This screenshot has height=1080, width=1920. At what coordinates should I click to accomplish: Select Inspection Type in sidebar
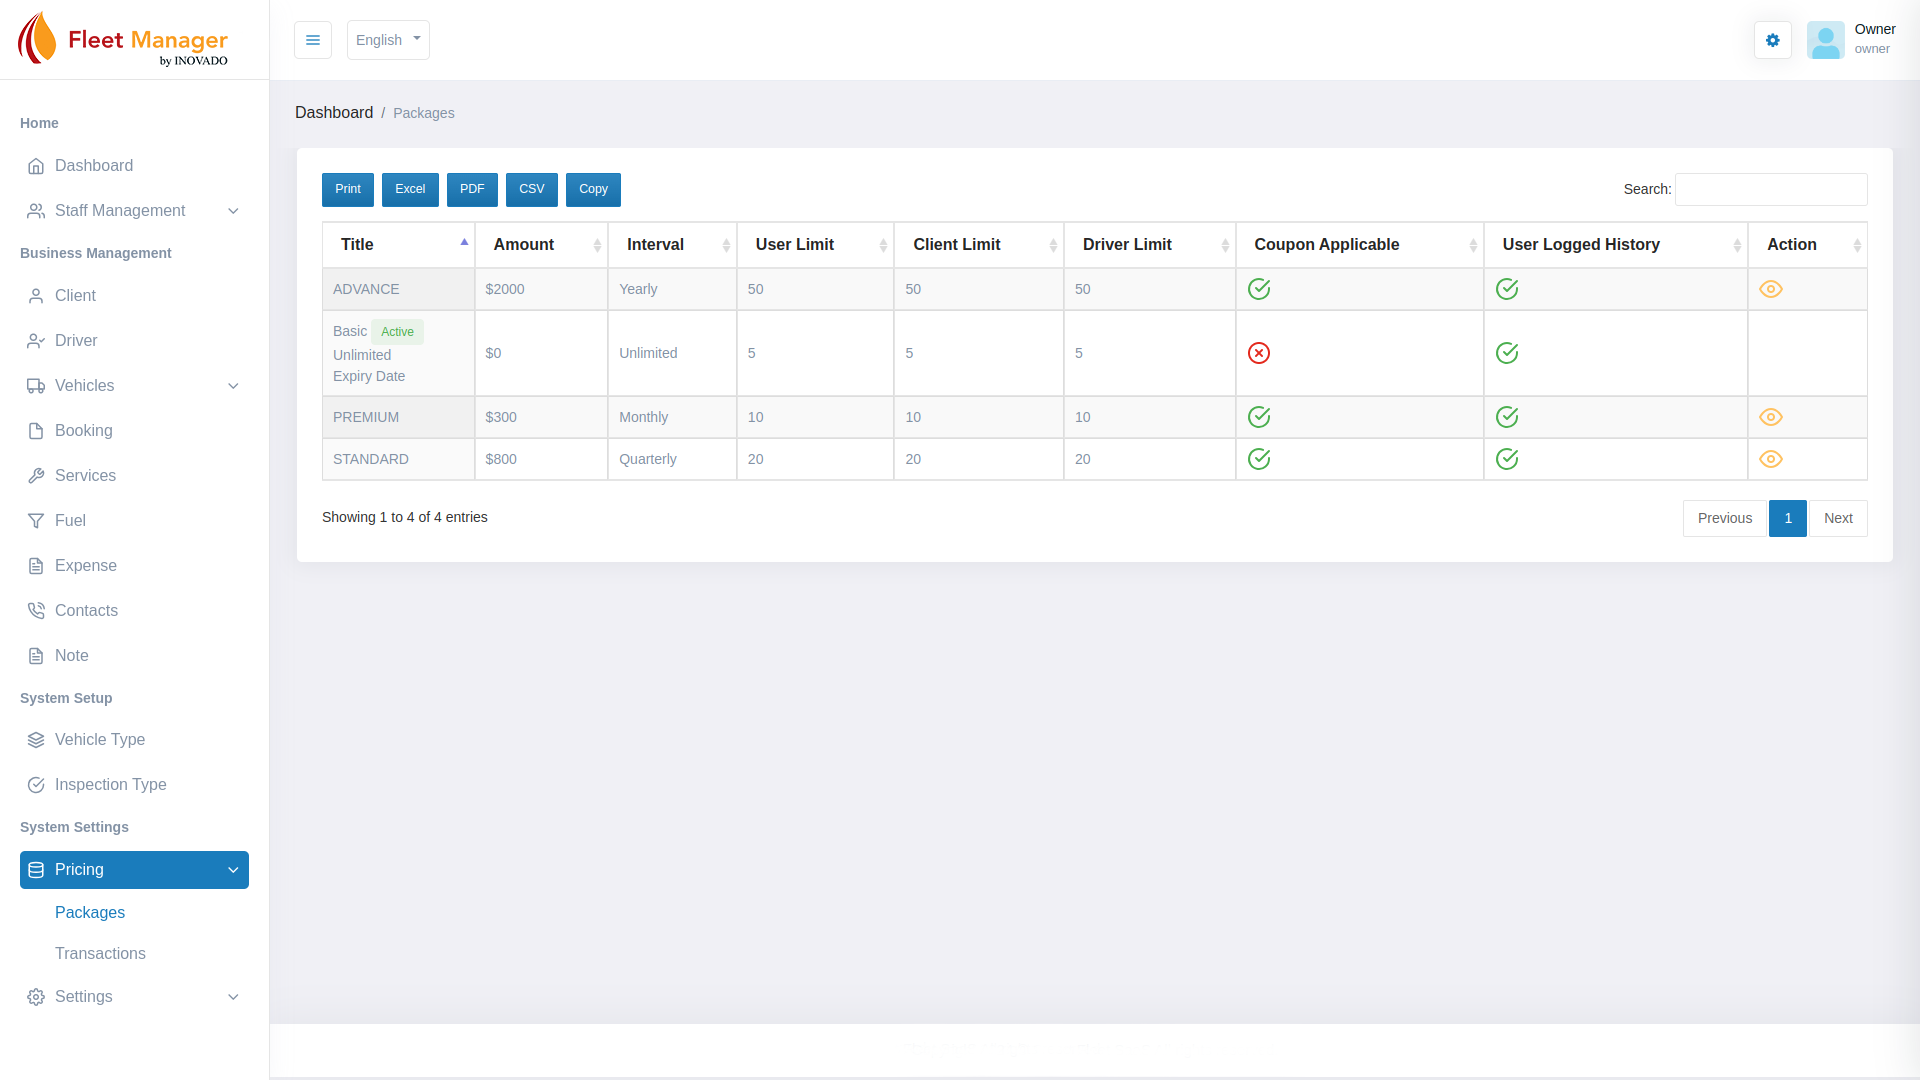tap(110, 785)
